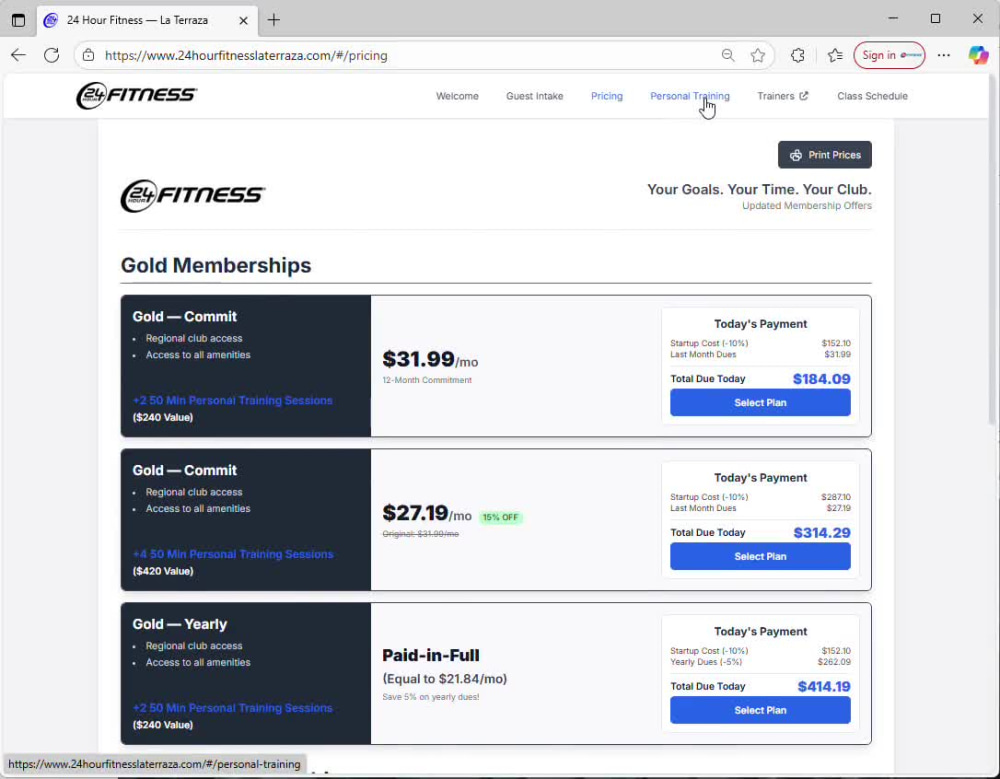Sign in to the browser profile
The image size is (1000, 779).
click(889, 56)
